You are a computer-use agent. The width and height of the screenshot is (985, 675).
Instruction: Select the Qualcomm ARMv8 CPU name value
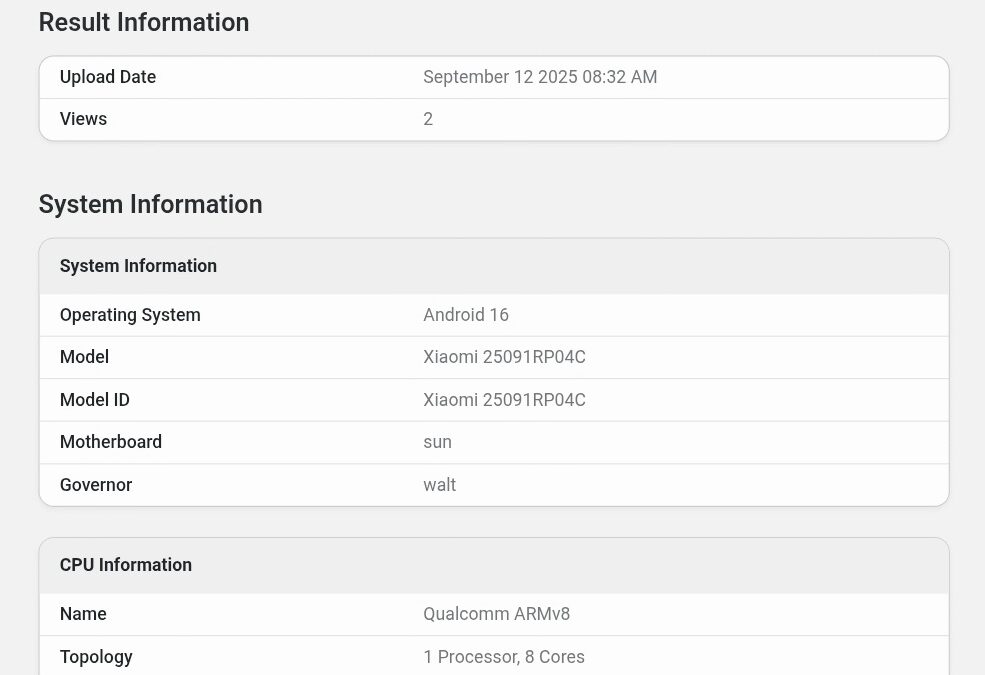click(x=496, y=614)
